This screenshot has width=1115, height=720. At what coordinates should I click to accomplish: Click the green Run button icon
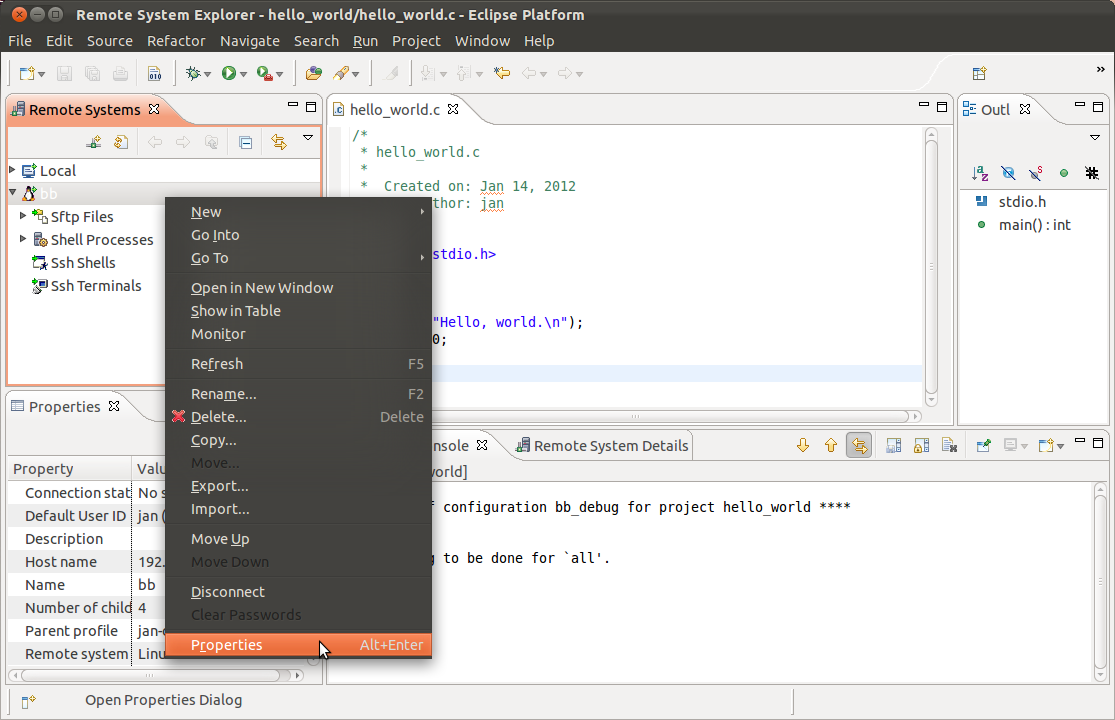pos(228,73)
